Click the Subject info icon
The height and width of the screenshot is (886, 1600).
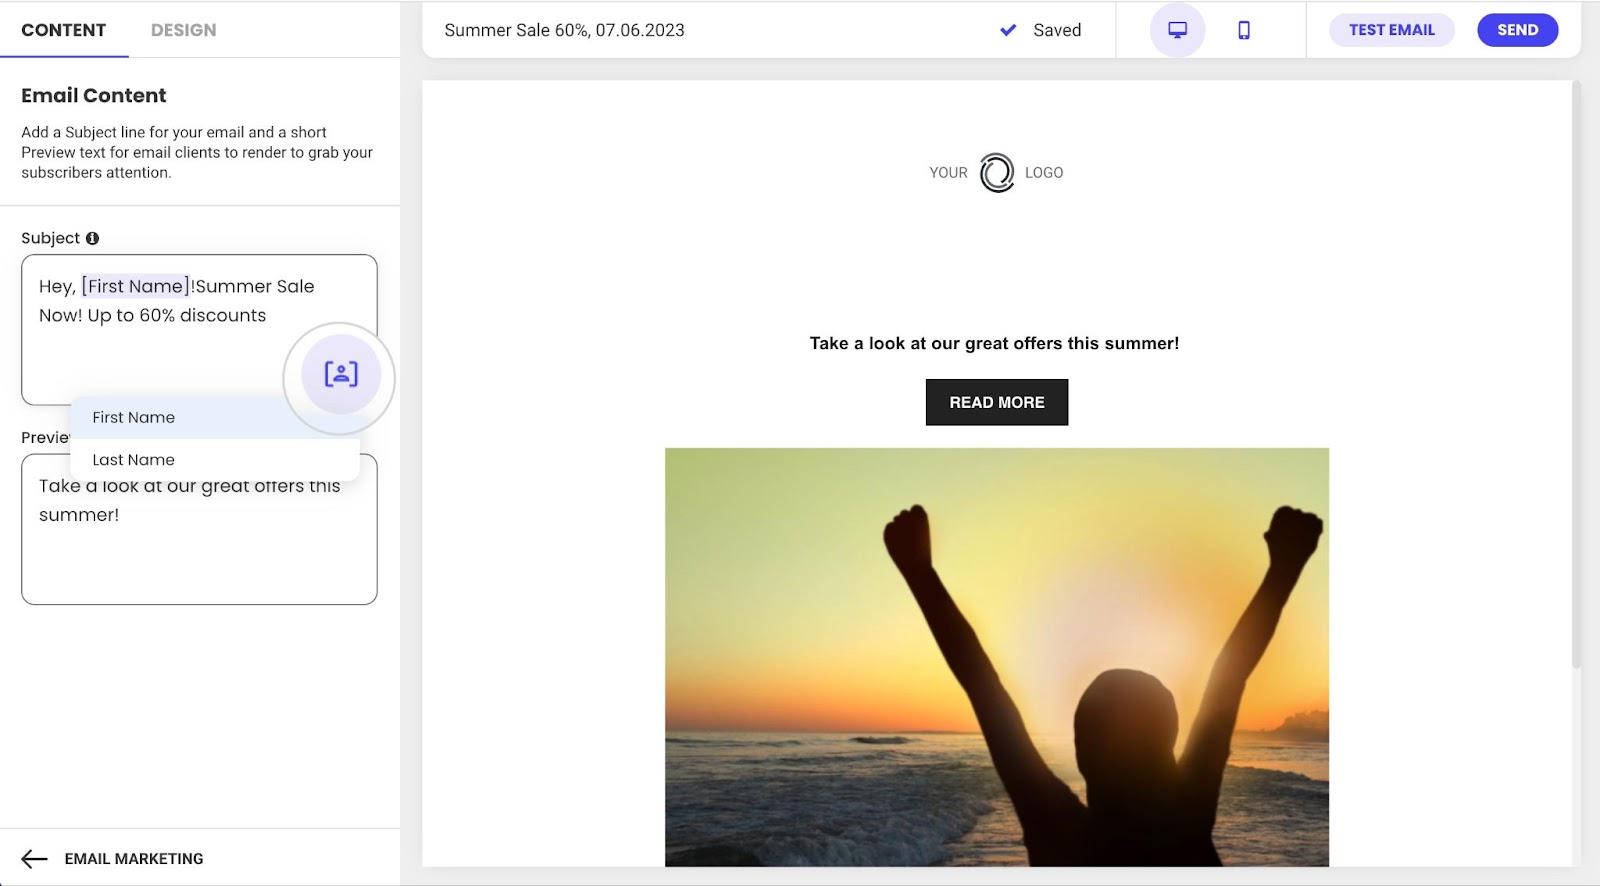92,238
